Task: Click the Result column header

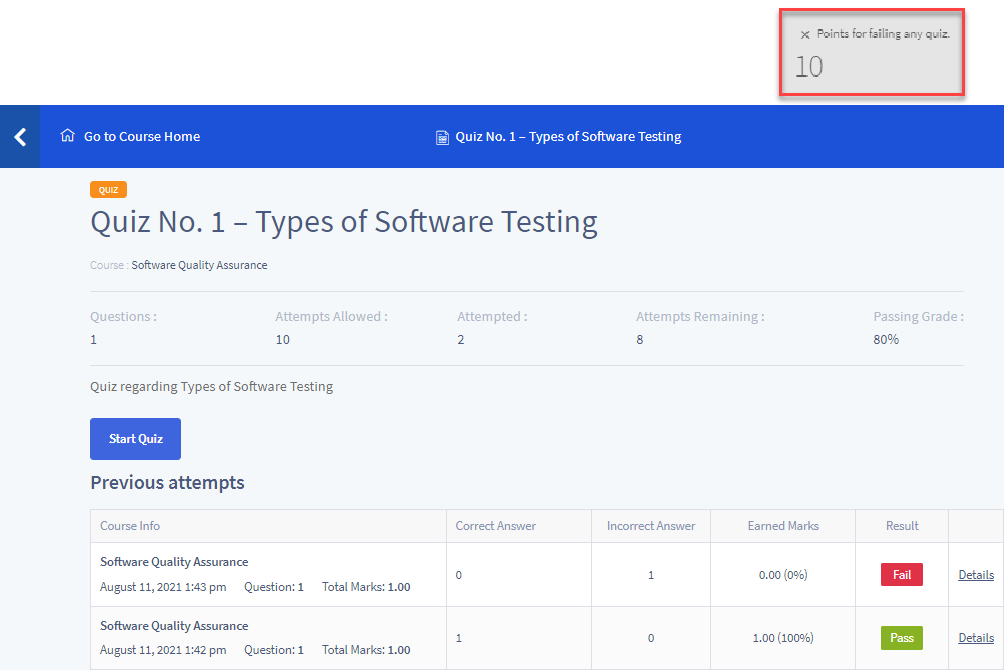Action: (x=901, y=526)
